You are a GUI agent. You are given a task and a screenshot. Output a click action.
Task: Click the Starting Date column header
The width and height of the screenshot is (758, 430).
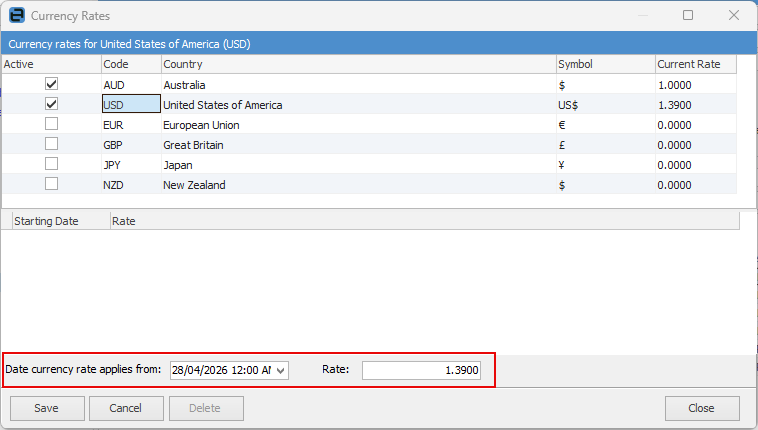(x=61, y=221)
